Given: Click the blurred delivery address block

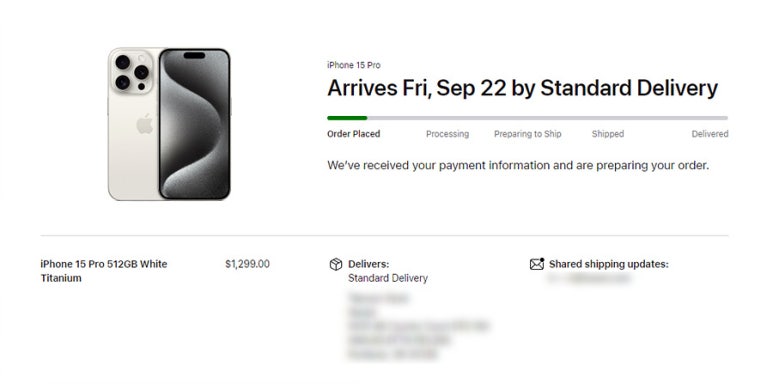Looking at the screenshot, I should click(x=418, y=326).
